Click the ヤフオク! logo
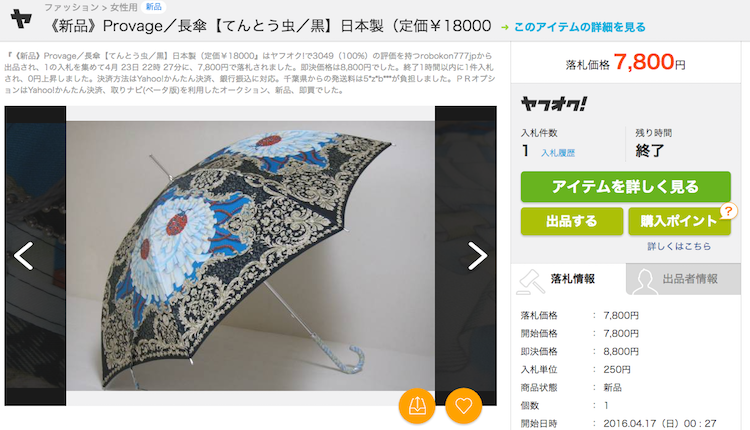750x430 pixels. point(553,104)
